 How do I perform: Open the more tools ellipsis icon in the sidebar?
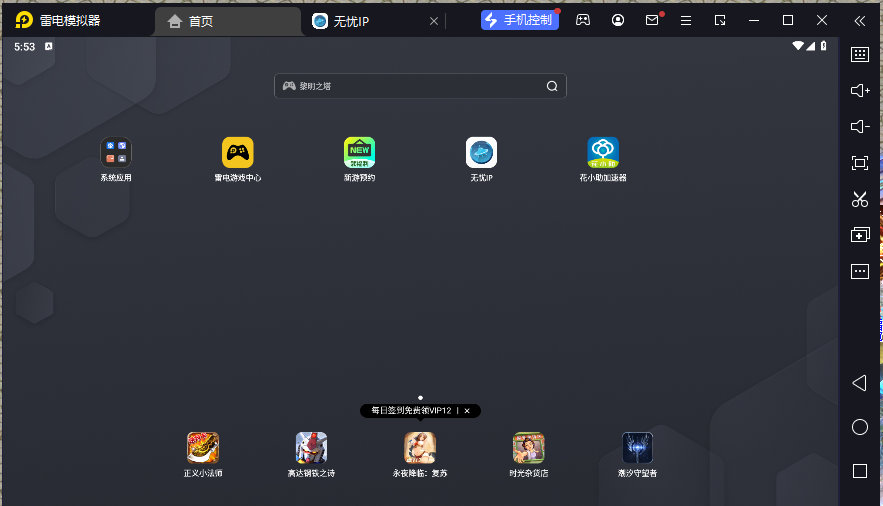pyautogui.click(x=860, y=271)
